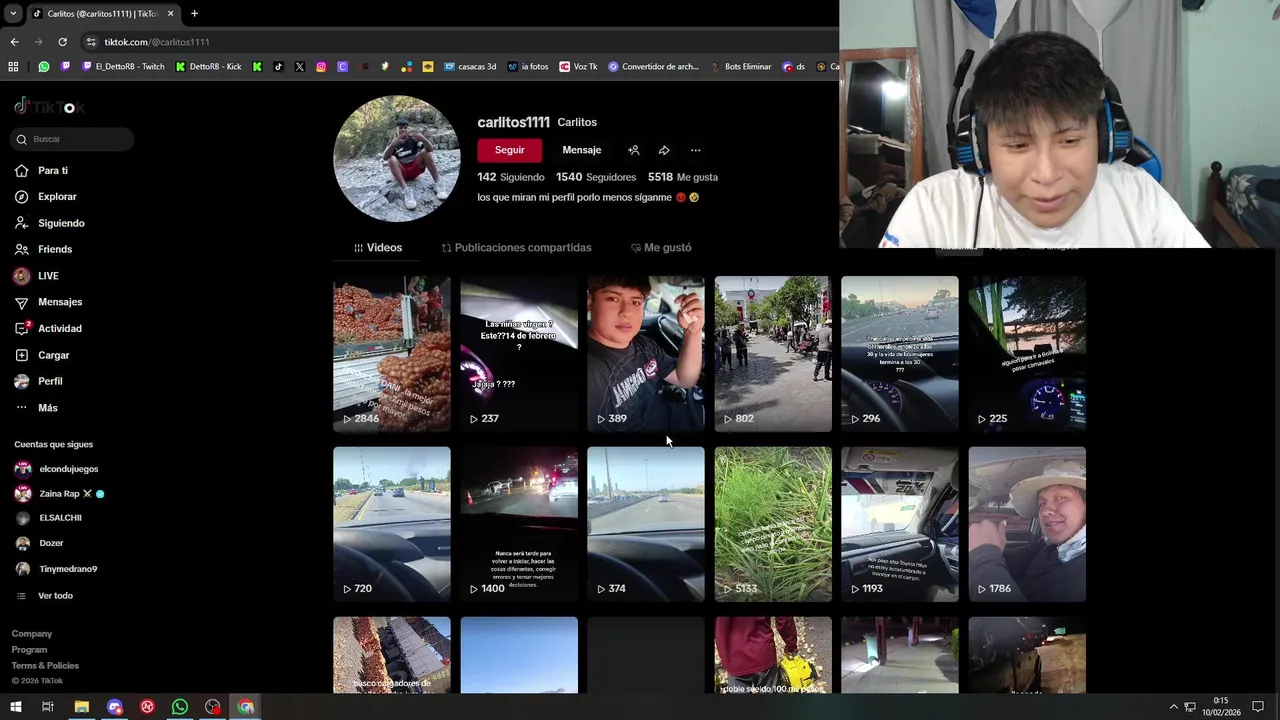Open video with 296 views

point(900,354)
